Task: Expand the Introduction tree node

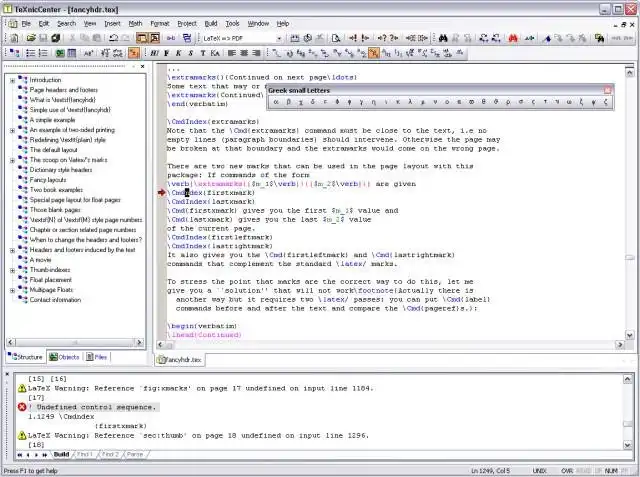Action: 11,80
